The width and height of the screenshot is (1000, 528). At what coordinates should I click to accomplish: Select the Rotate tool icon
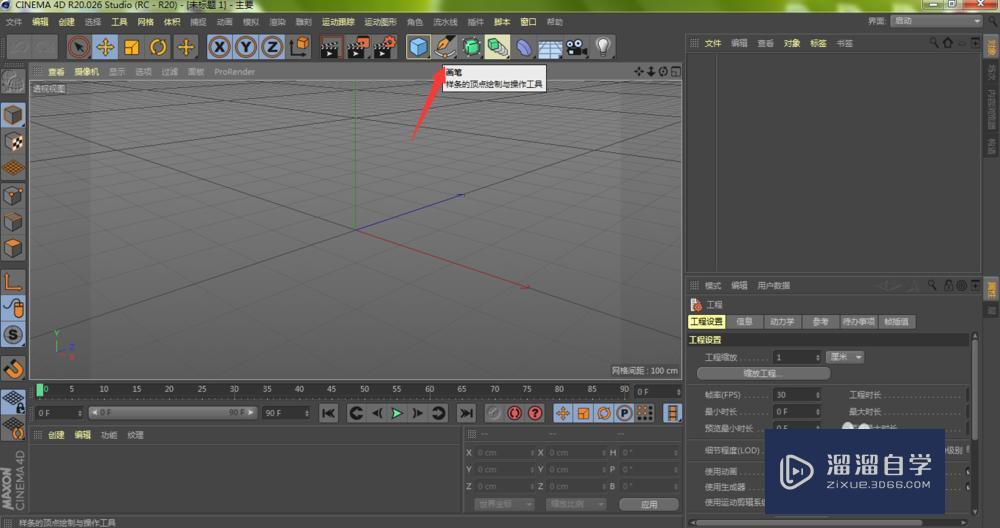tap(158, 47)
